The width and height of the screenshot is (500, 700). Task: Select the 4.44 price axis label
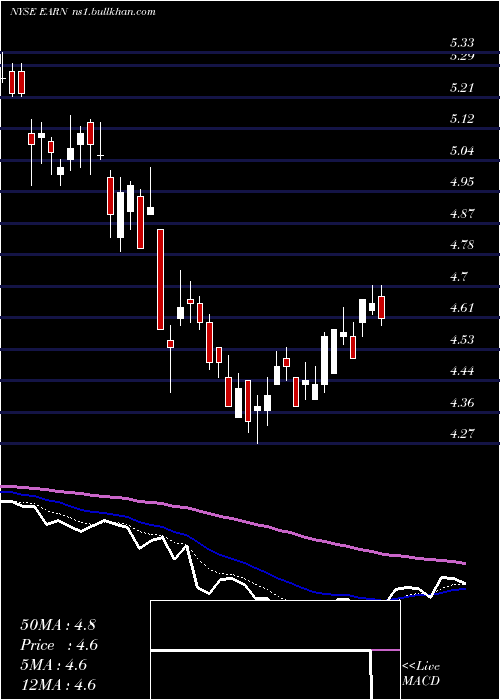[x=462, y=371]
